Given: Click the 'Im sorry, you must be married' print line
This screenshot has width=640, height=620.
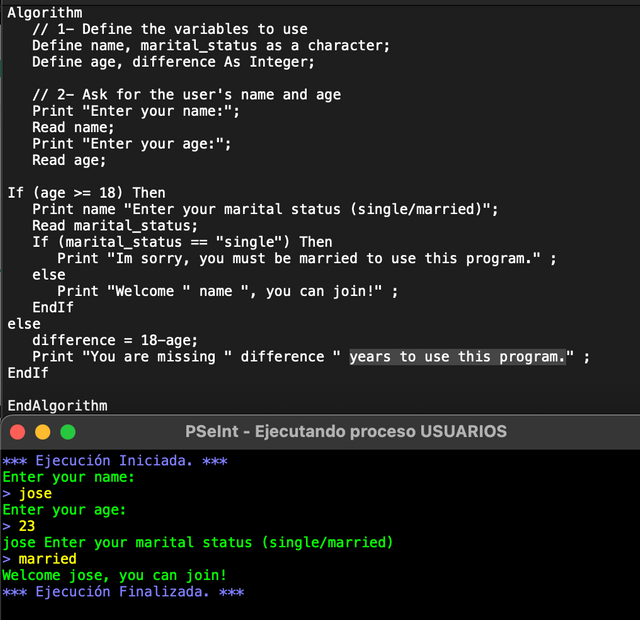Looking at the screenshot, I should 307,258.
